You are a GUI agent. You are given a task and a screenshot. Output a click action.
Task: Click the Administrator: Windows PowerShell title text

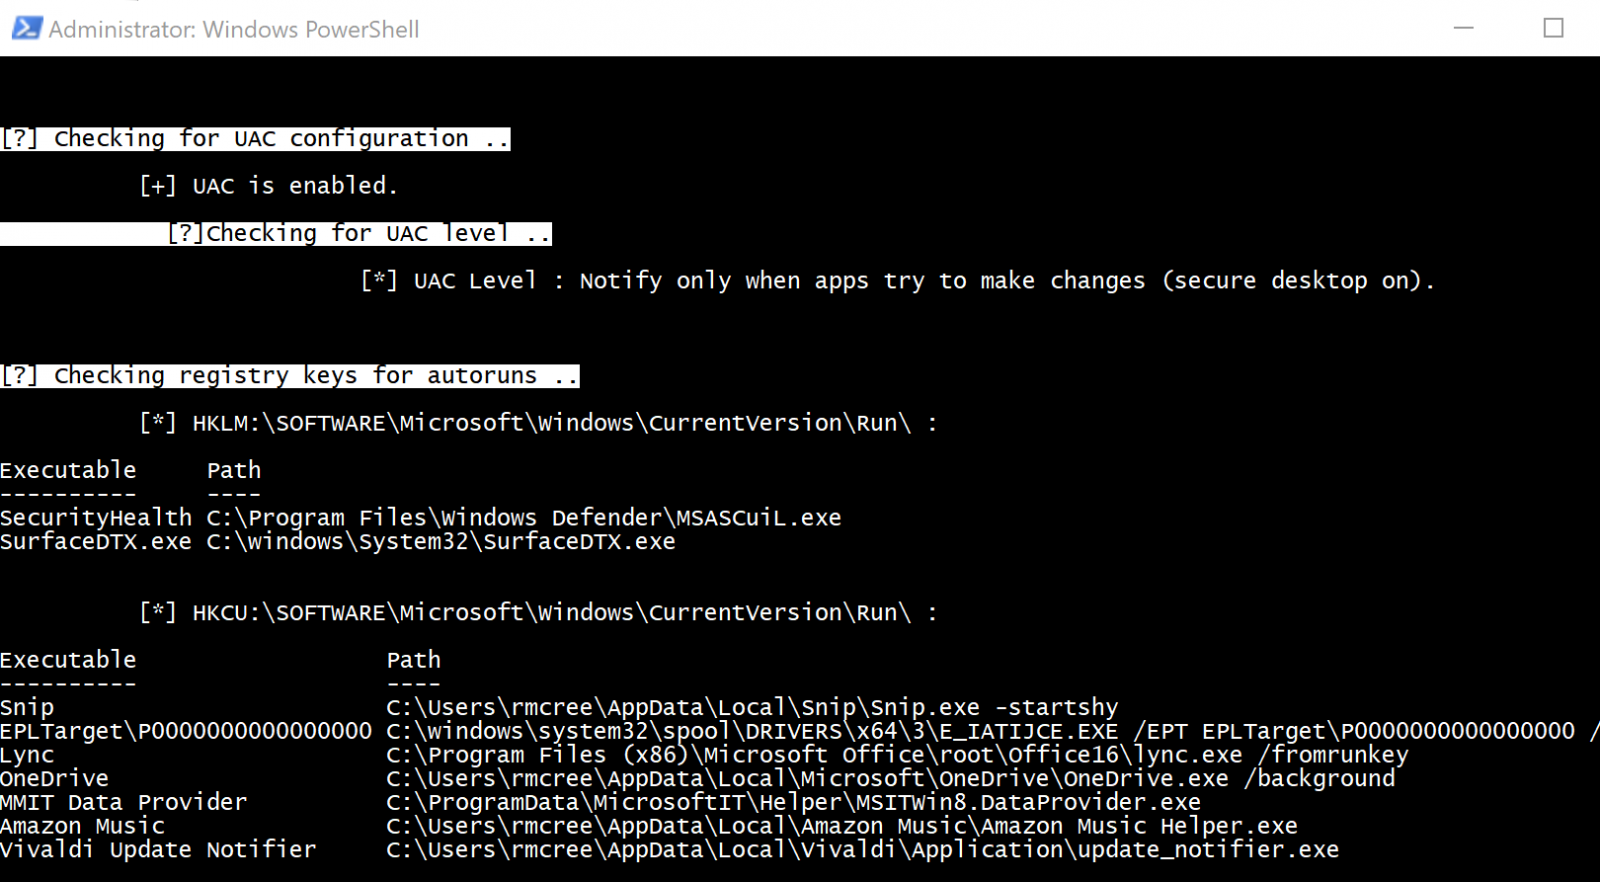[234, 30]
